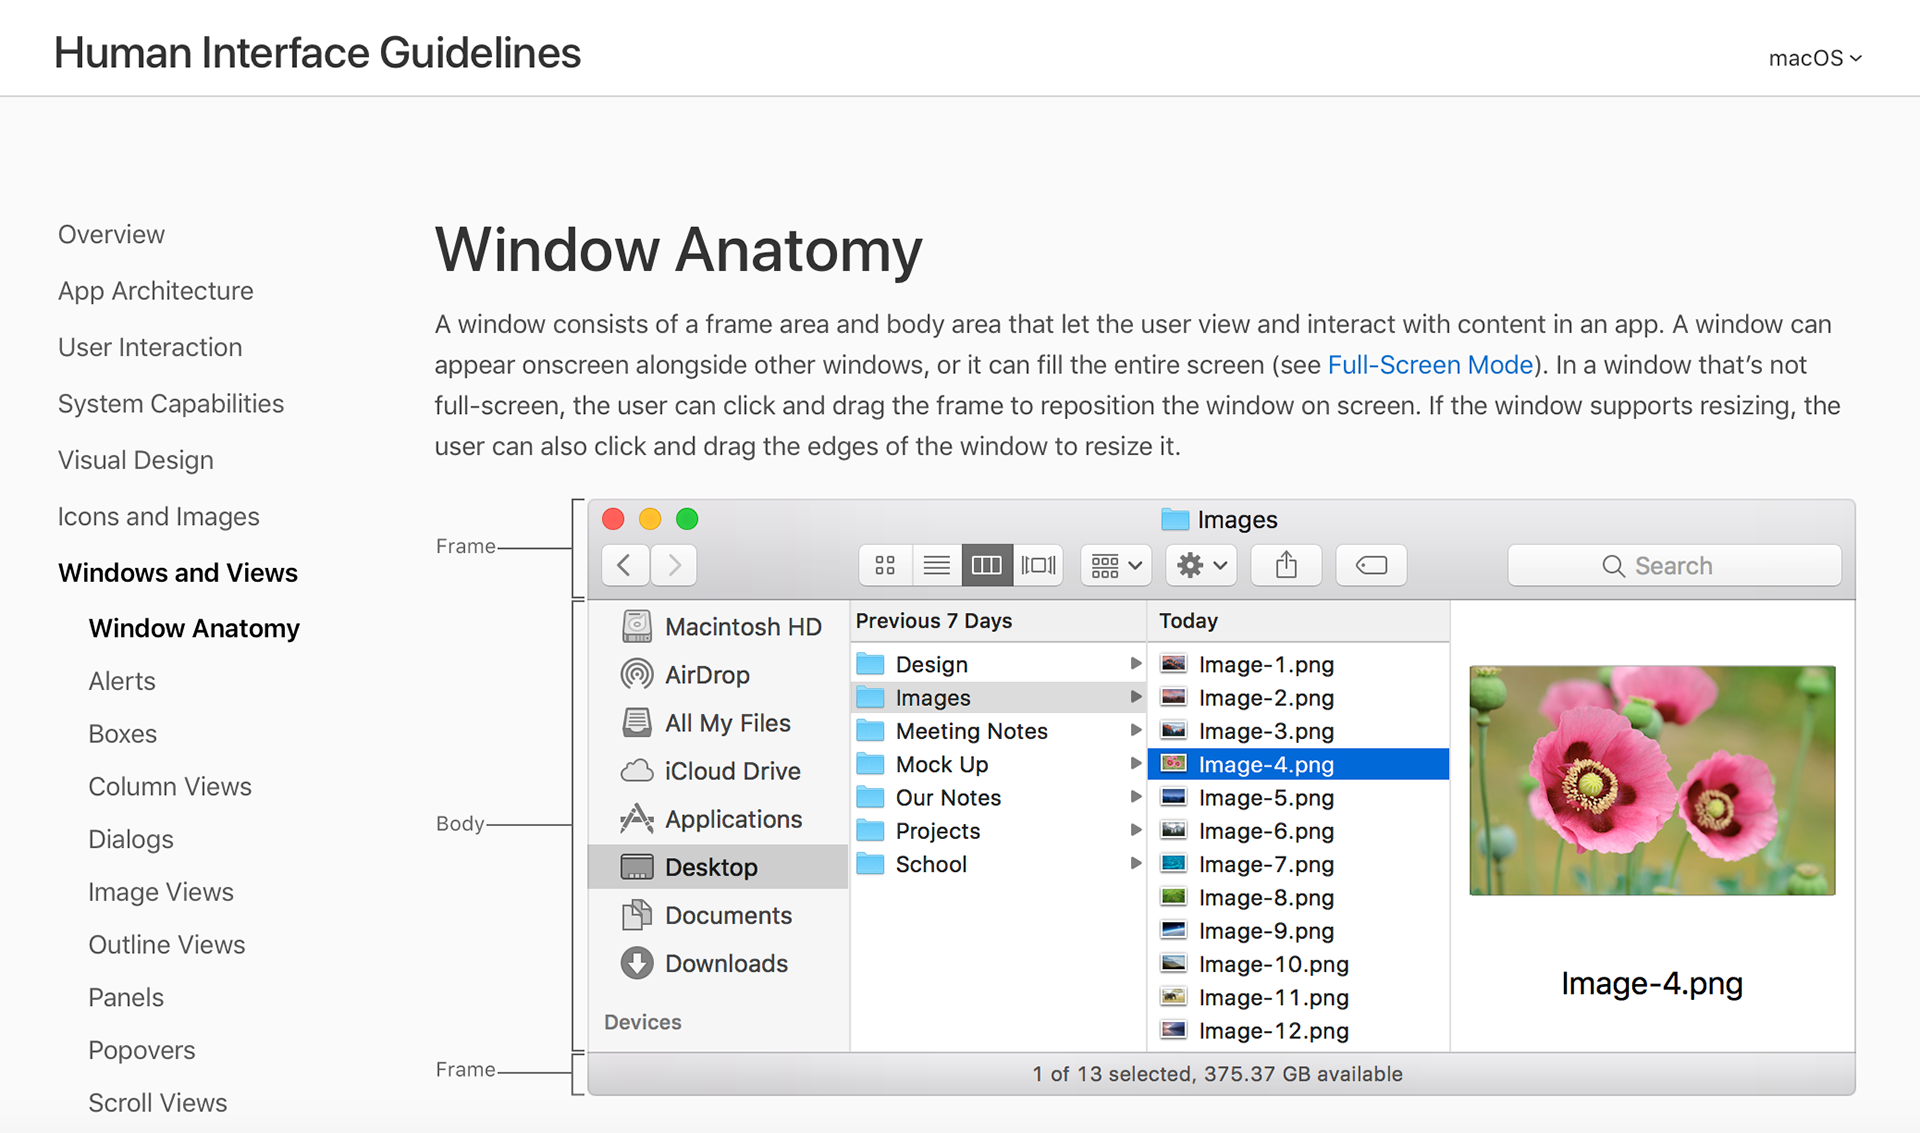
Task: Expand arrow next to Our Notes
Action: [1135, 797]
